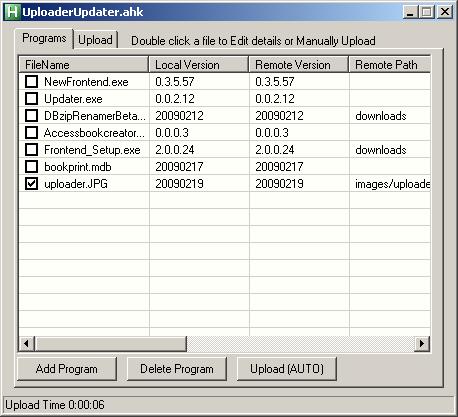Select the Accessbookcreator... file name
The height and width of the screenshot is (417, 458).
pos(94,133)
